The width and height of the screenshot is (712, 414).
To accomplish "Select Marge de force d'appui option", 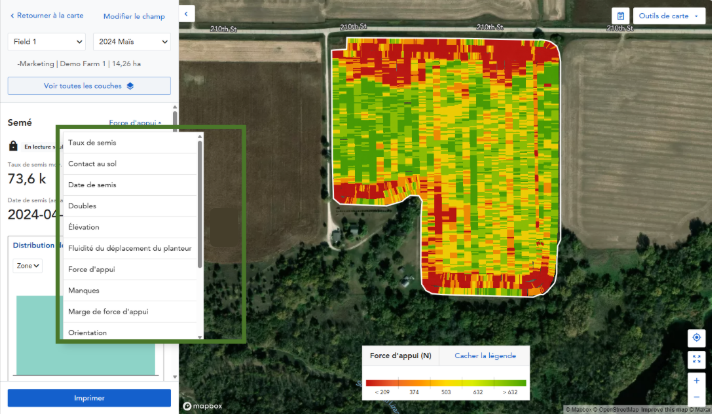I will 130,312.
